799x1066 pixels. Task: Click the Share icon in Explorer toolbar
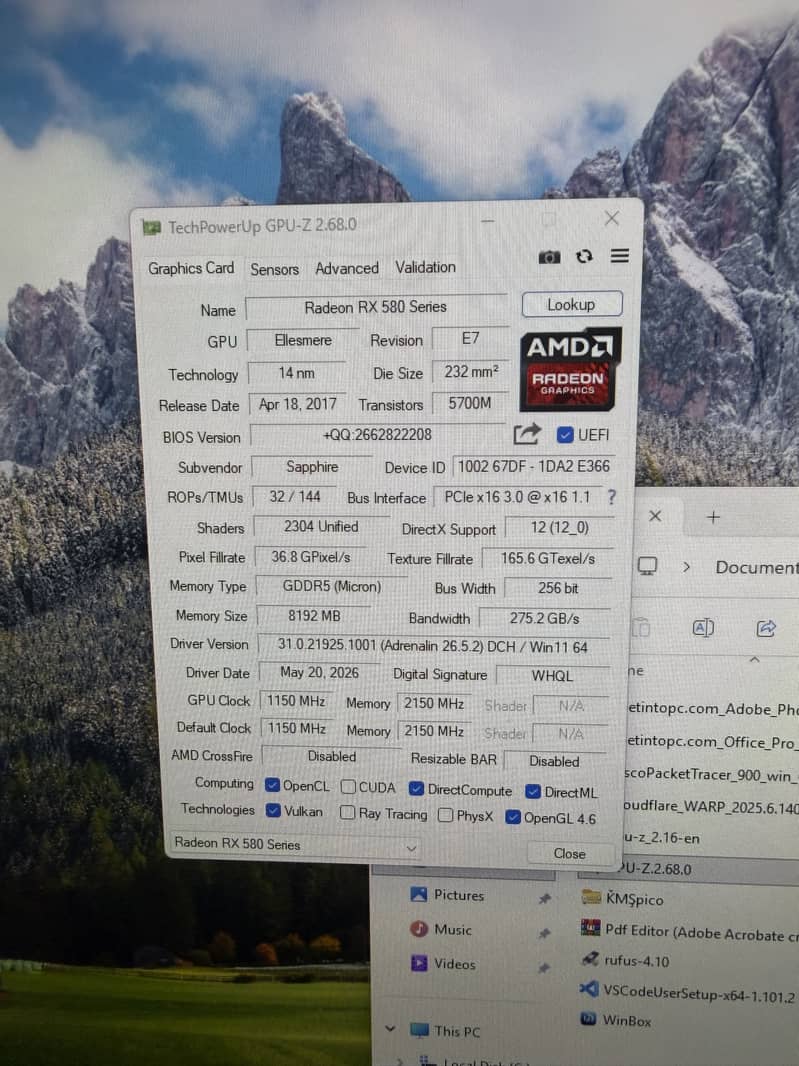click(766, 628)
